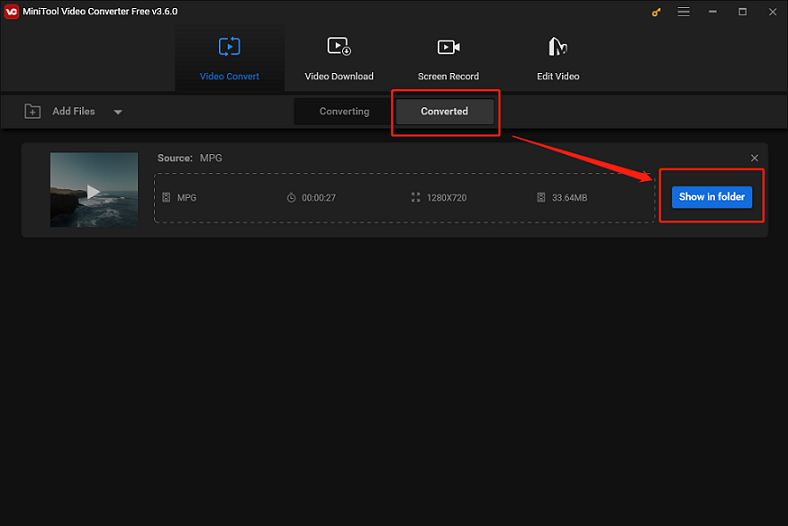Screen dimensions: 788x526
Task: Click the Screen Record camera icon
Action: click(x=448, y=47)
